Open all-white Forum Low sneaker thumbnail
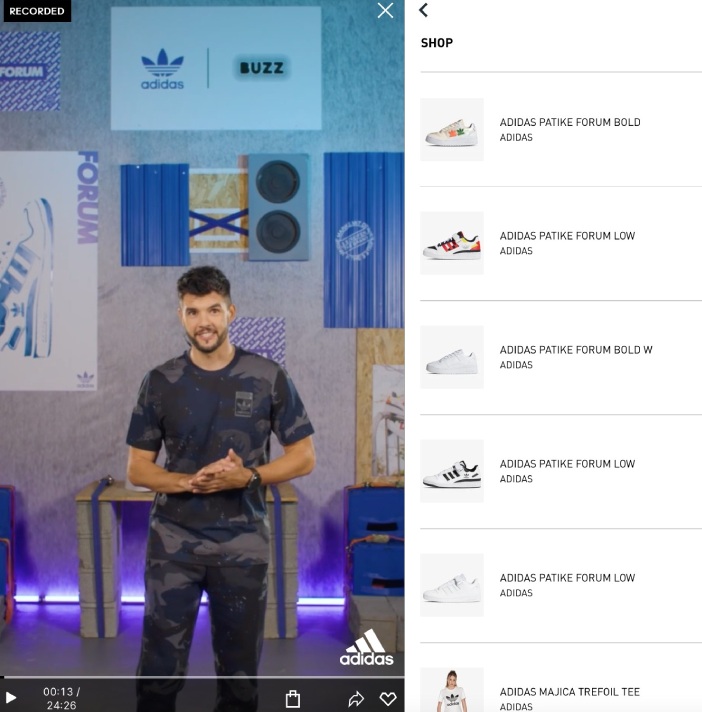 click(452, 585)
